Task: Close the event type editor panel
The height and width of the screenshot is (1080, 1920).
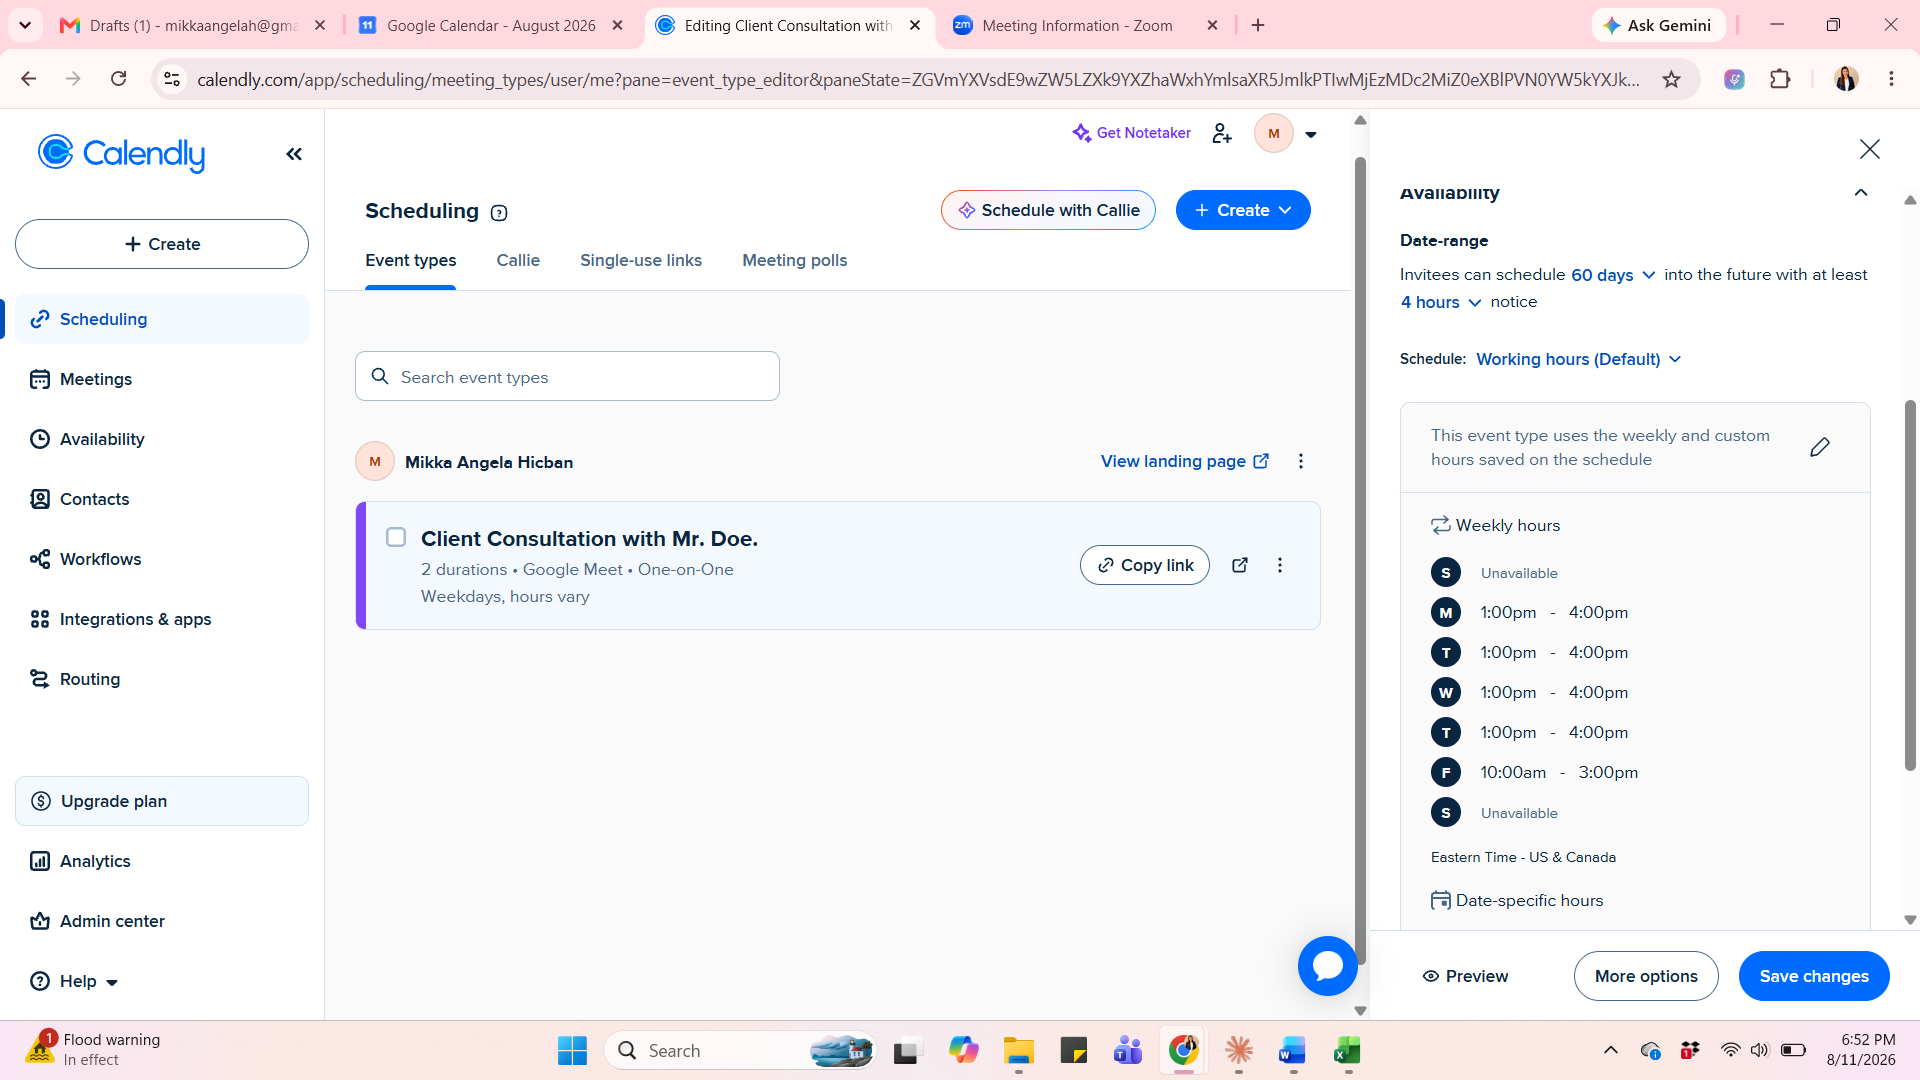Action: pos(1869,149)
